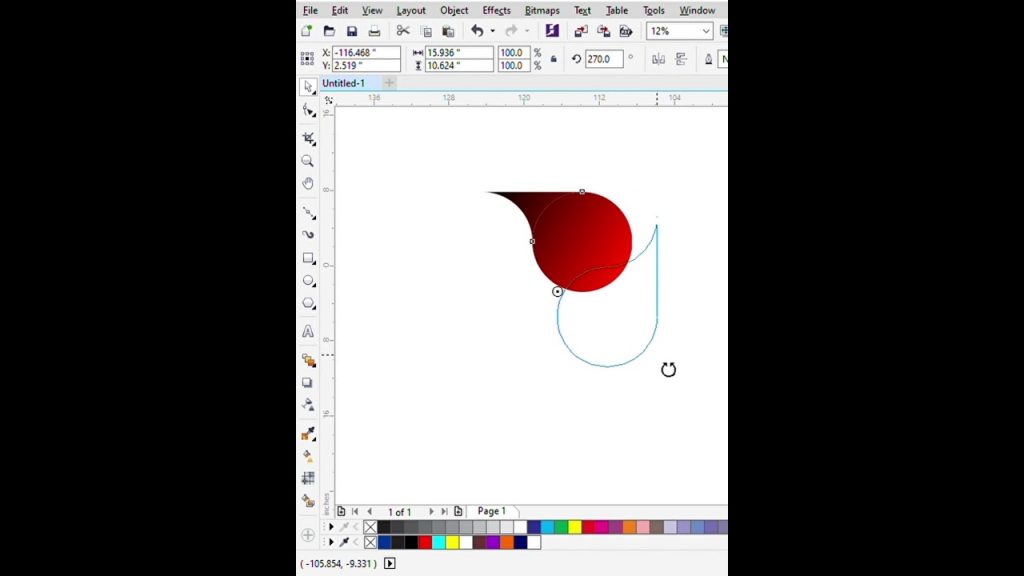1024x576 pixels.
Task: Click the Cut icon on the toolbar
Action: [x=403, y=31]
